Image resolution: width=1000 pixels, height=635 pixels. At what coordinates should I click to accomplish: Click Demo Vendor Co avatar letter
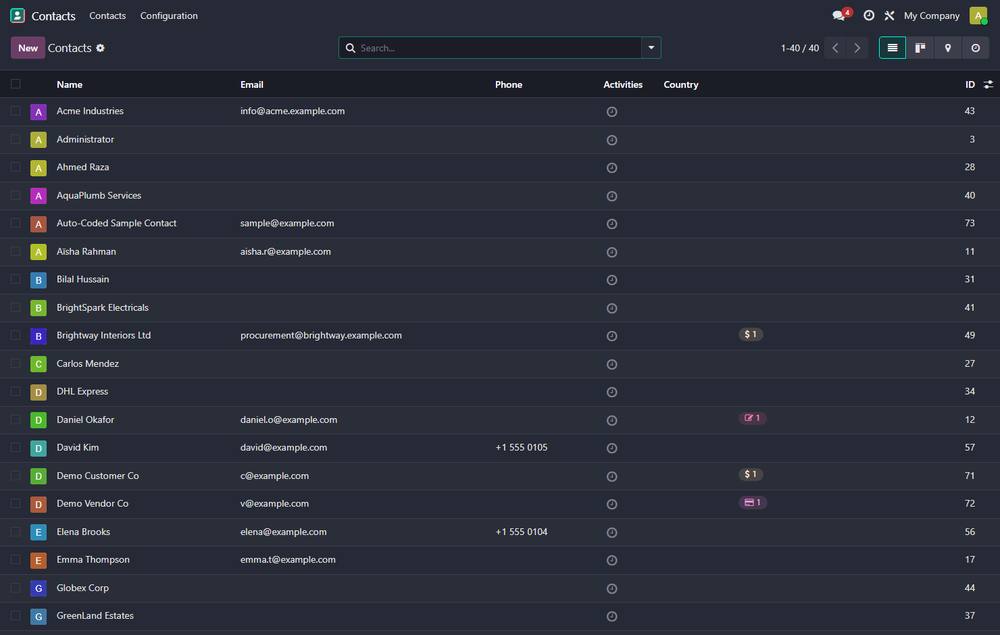[x=38, y=505]
